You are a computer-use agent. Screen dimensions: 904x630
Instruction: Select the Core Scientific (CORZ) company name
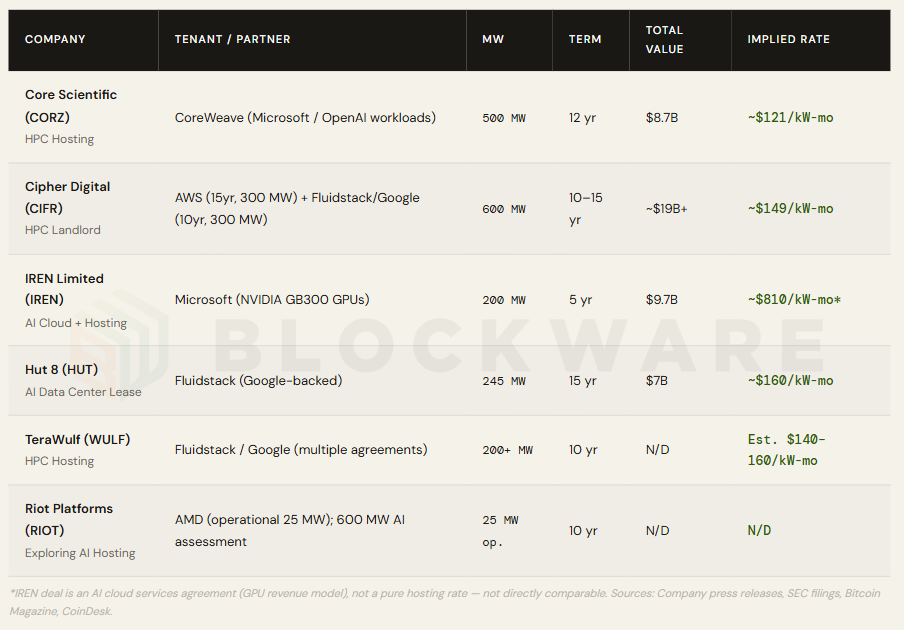[x=71, y=106]
